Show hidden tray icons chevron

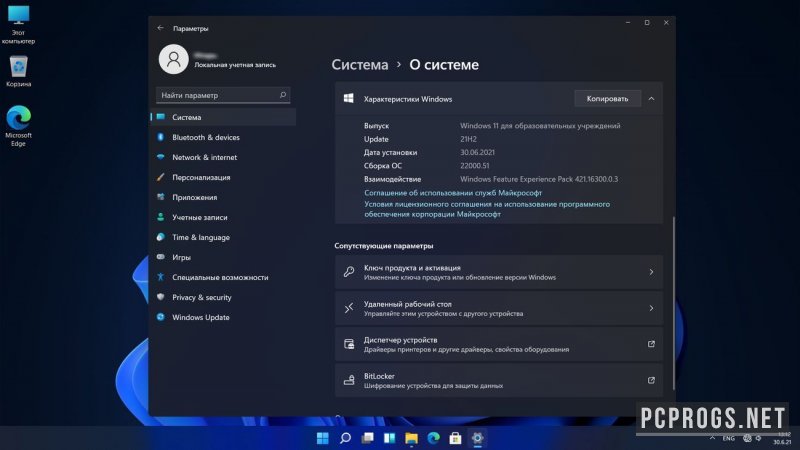(x=712, y=438)
